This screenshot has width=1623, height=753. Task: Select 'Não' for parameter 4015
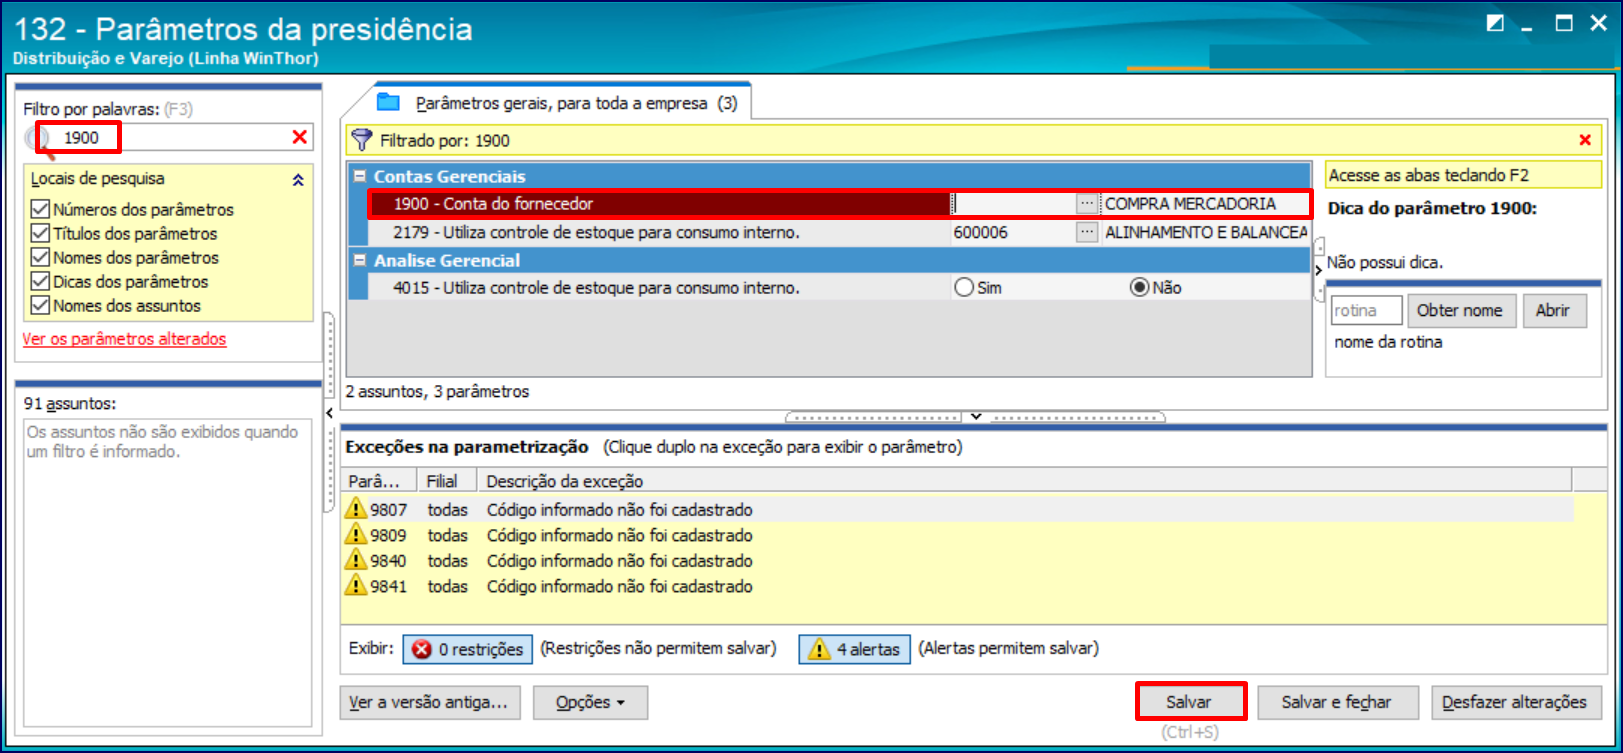[1139, 287]
